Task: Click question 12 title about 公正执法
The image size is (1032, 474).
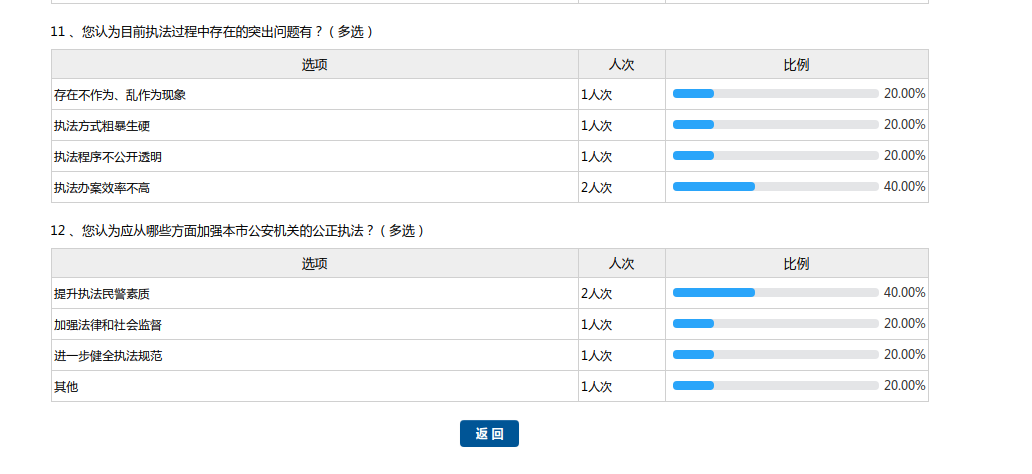Action: pyautogui.click(x=239, y=231)
